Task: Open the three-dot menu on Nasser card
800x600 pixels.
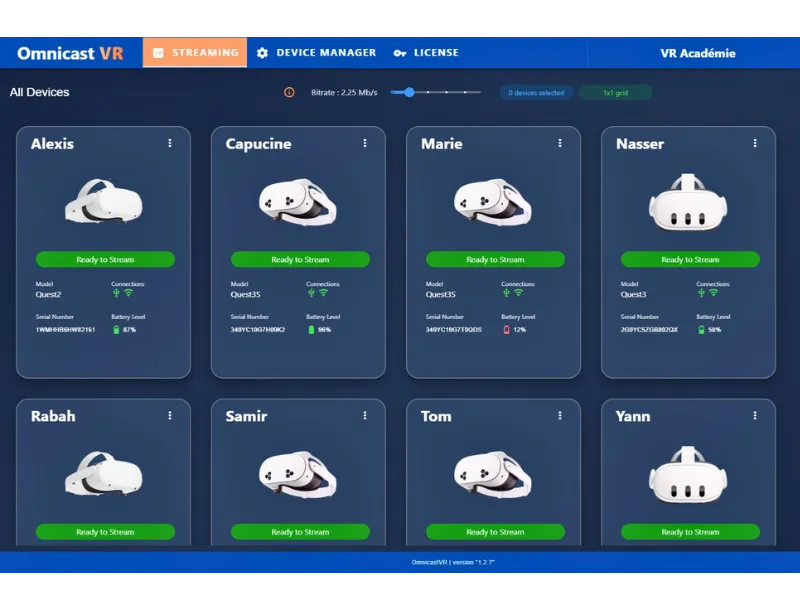Action: (x=755, y=143)
